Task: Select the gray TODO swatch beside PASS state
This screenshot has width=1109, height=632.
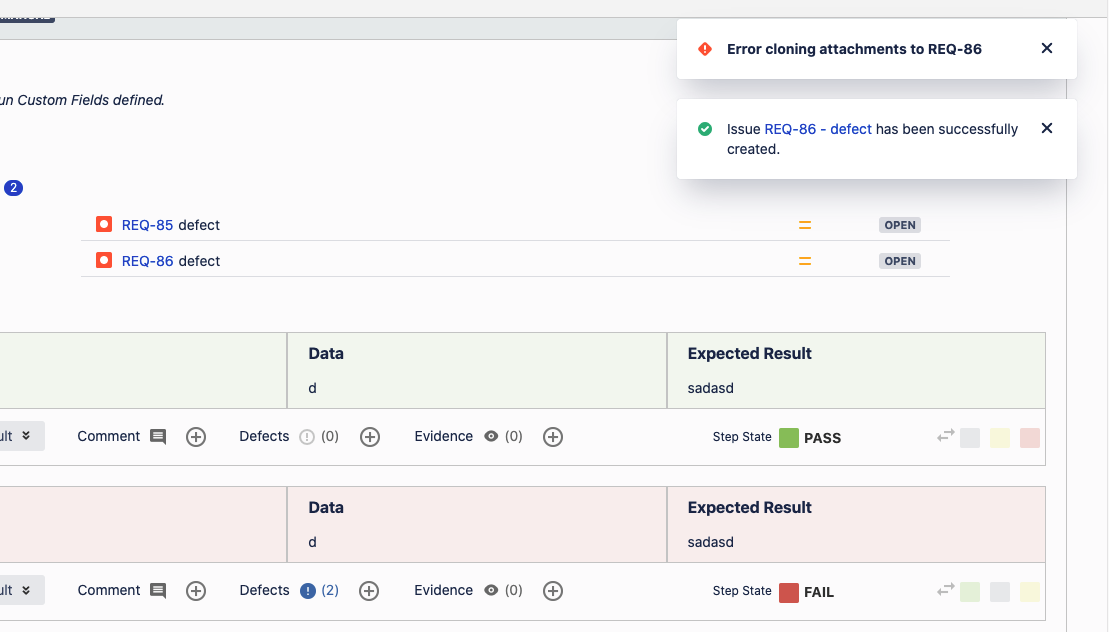Action: click(x=970, y=437)
